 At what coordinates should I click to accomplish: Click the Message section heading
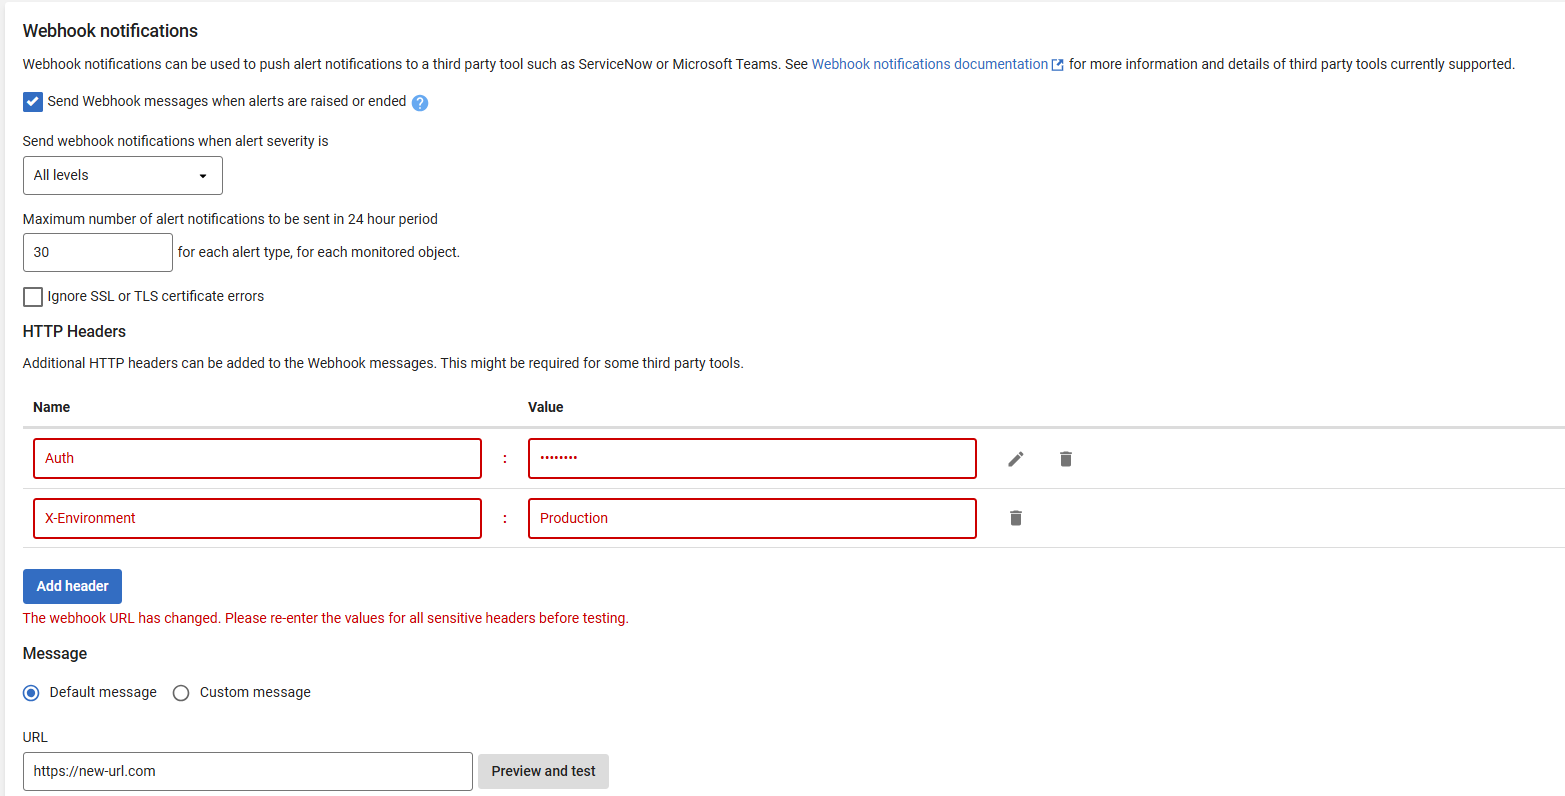[55, 653]
